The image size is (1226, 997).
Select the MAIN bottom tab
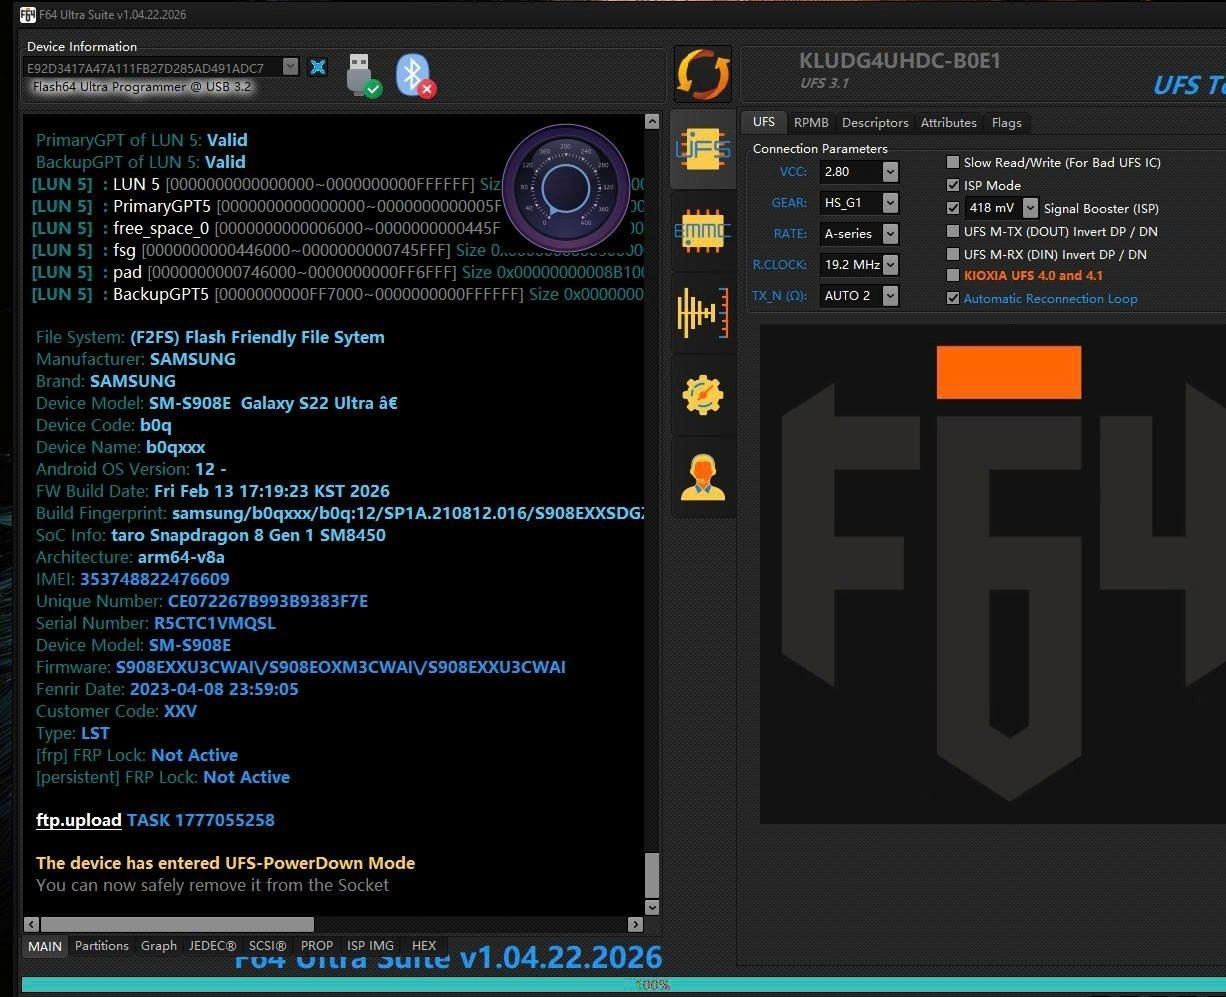point(45,946)
